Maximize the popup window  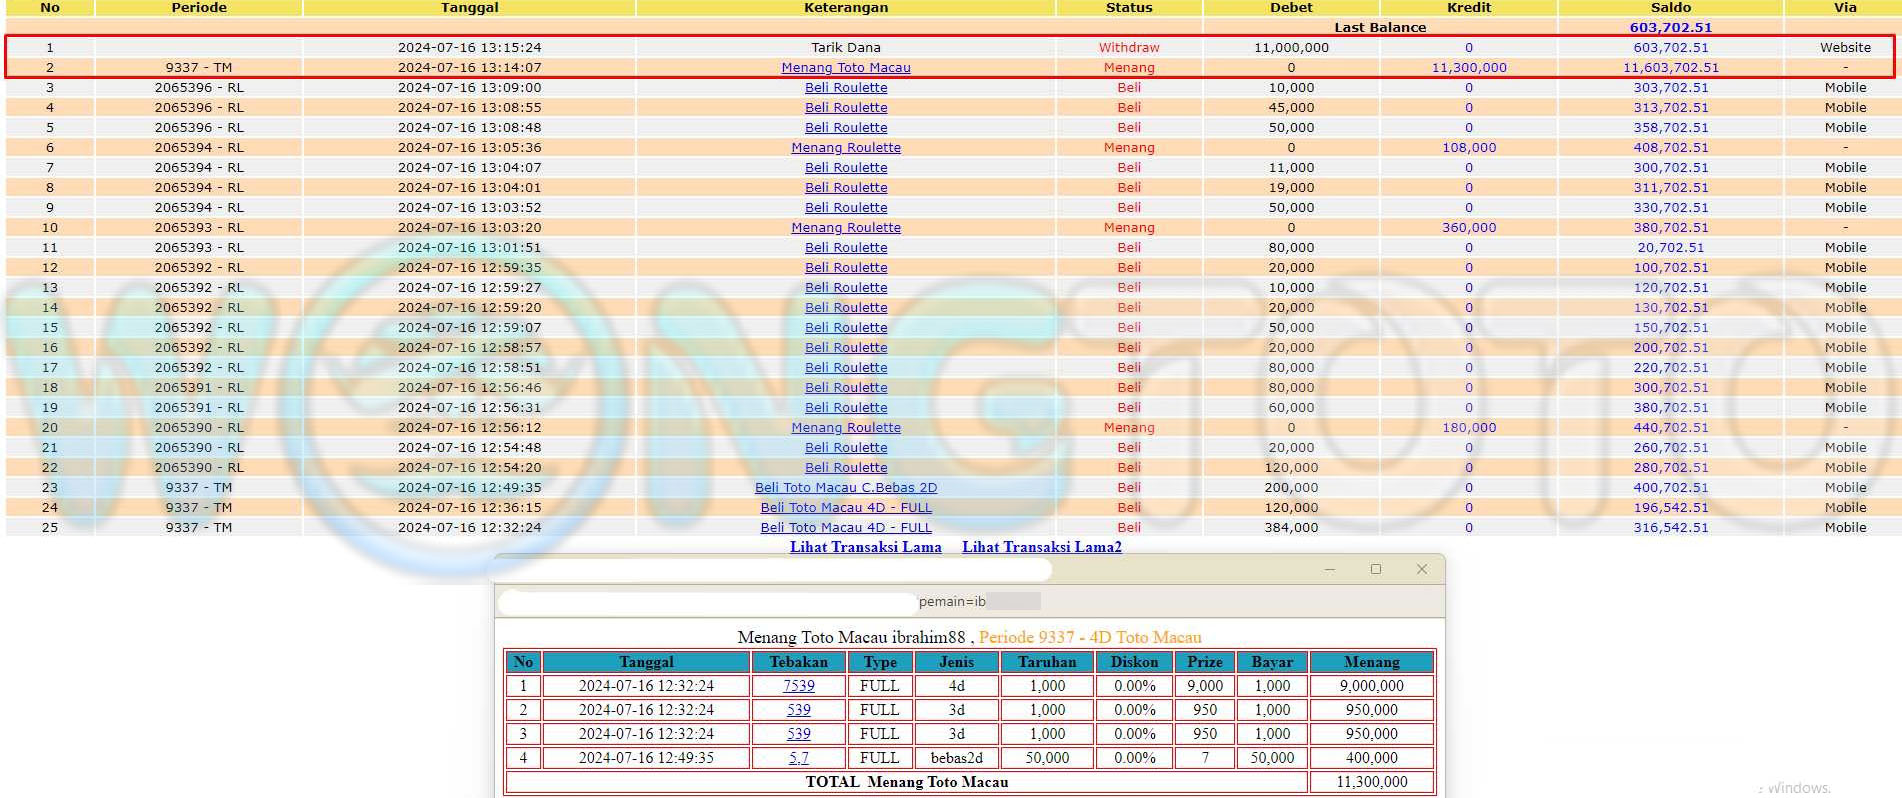click(1375, 569)
